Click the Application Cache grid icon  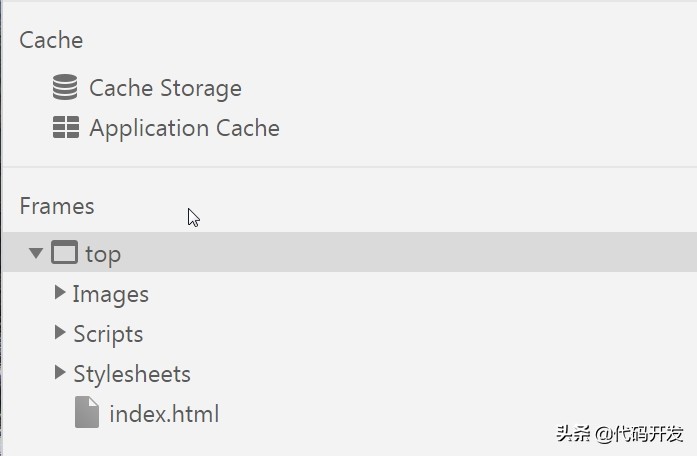point(65,128)
